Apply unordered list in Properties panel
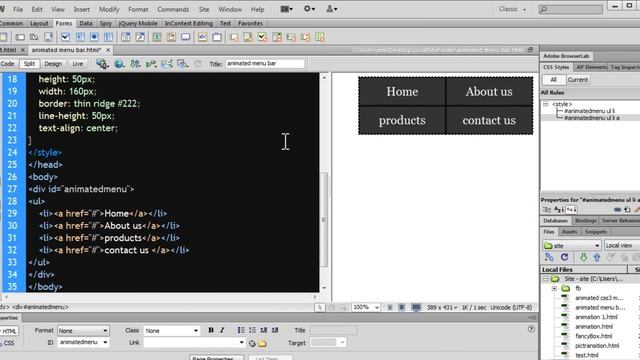Viewport: 640px width, 360px height. click(x=241, y=330)
